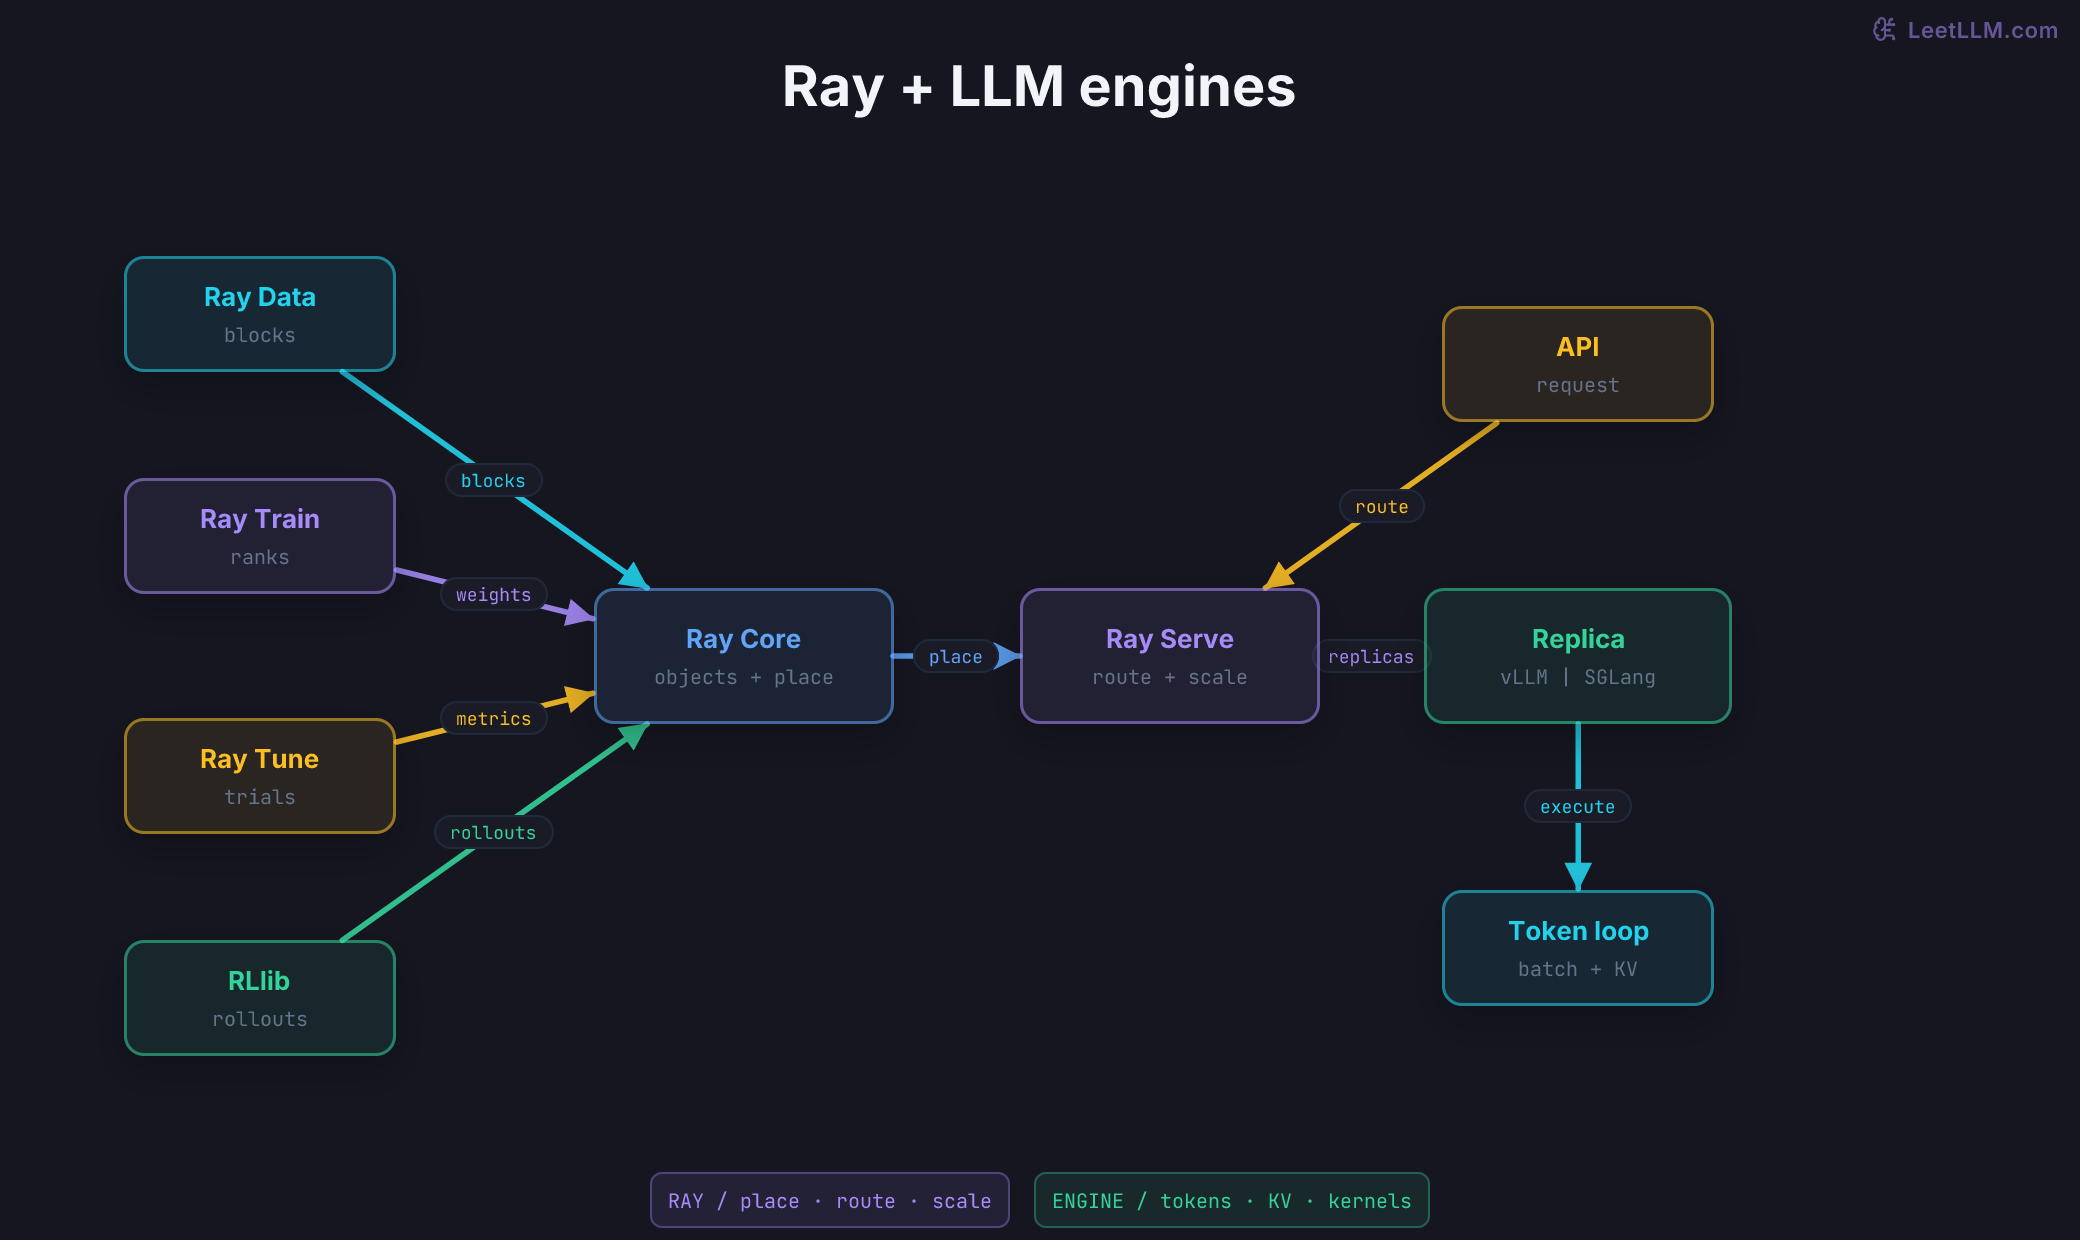Click the 'execute' edge label
This screenshot has height=1240, width=2080.
[x=1578, y=807]
